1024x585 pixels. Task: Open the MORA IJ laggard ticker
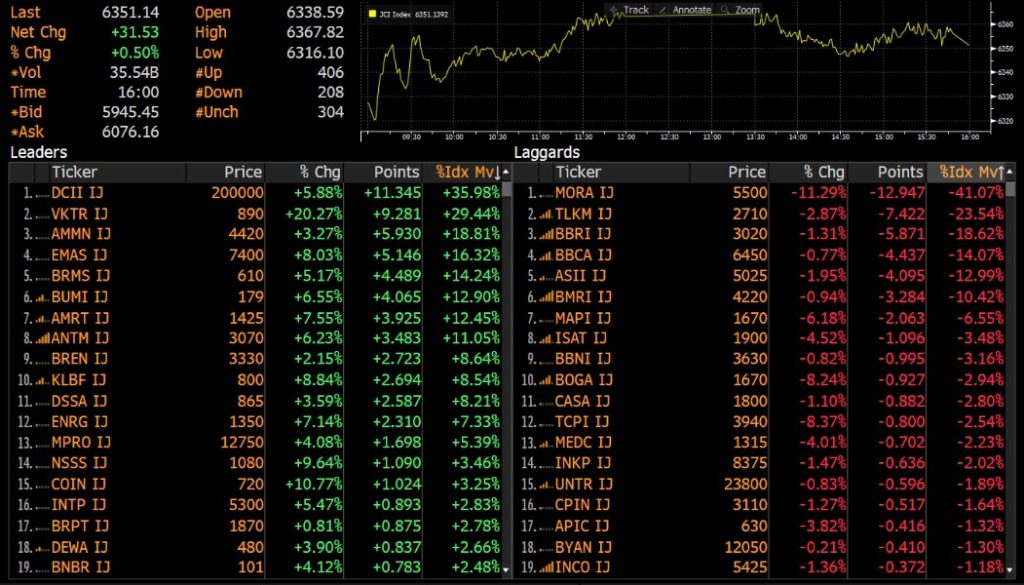(584, 193)
